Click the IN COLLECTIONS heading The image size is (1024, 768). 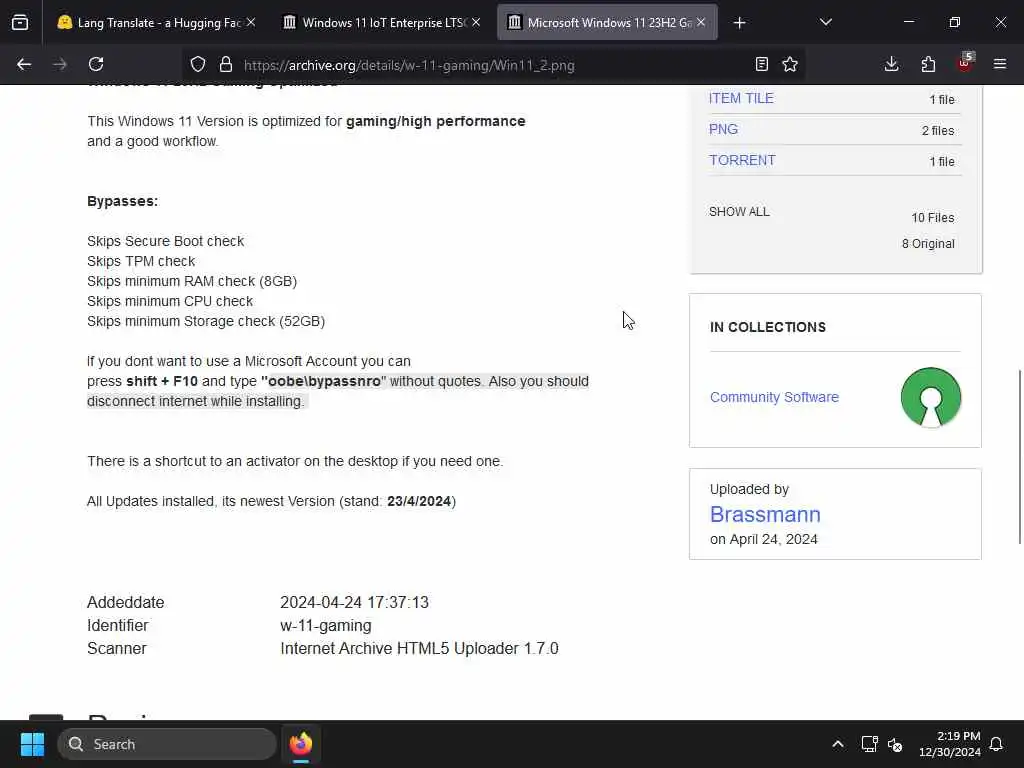pyautogui.click(x=768, y=327)
